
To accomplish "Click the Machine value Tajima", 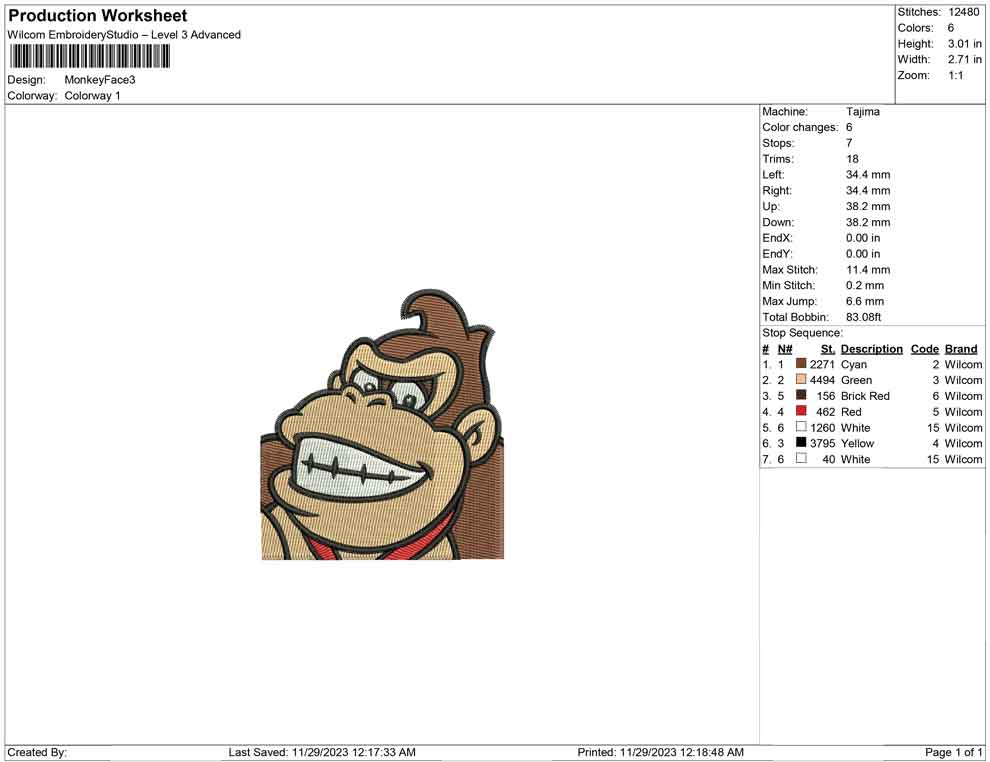I will point(862,111).
